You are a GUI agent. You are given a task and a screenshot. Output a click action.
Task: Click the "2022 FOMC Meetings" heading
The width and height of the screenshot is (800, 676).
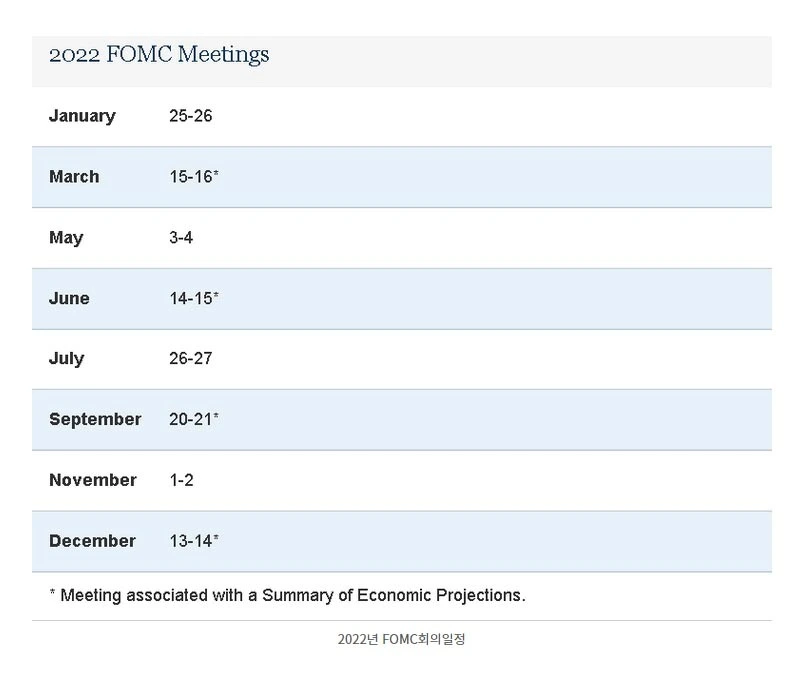pyautogui.click(x=159, y=54)
